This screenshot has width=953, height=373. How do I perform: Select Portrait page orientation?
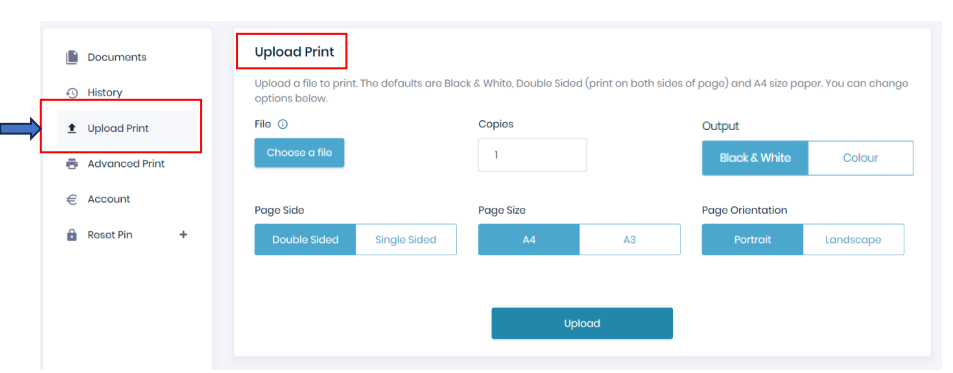(752, 239)
